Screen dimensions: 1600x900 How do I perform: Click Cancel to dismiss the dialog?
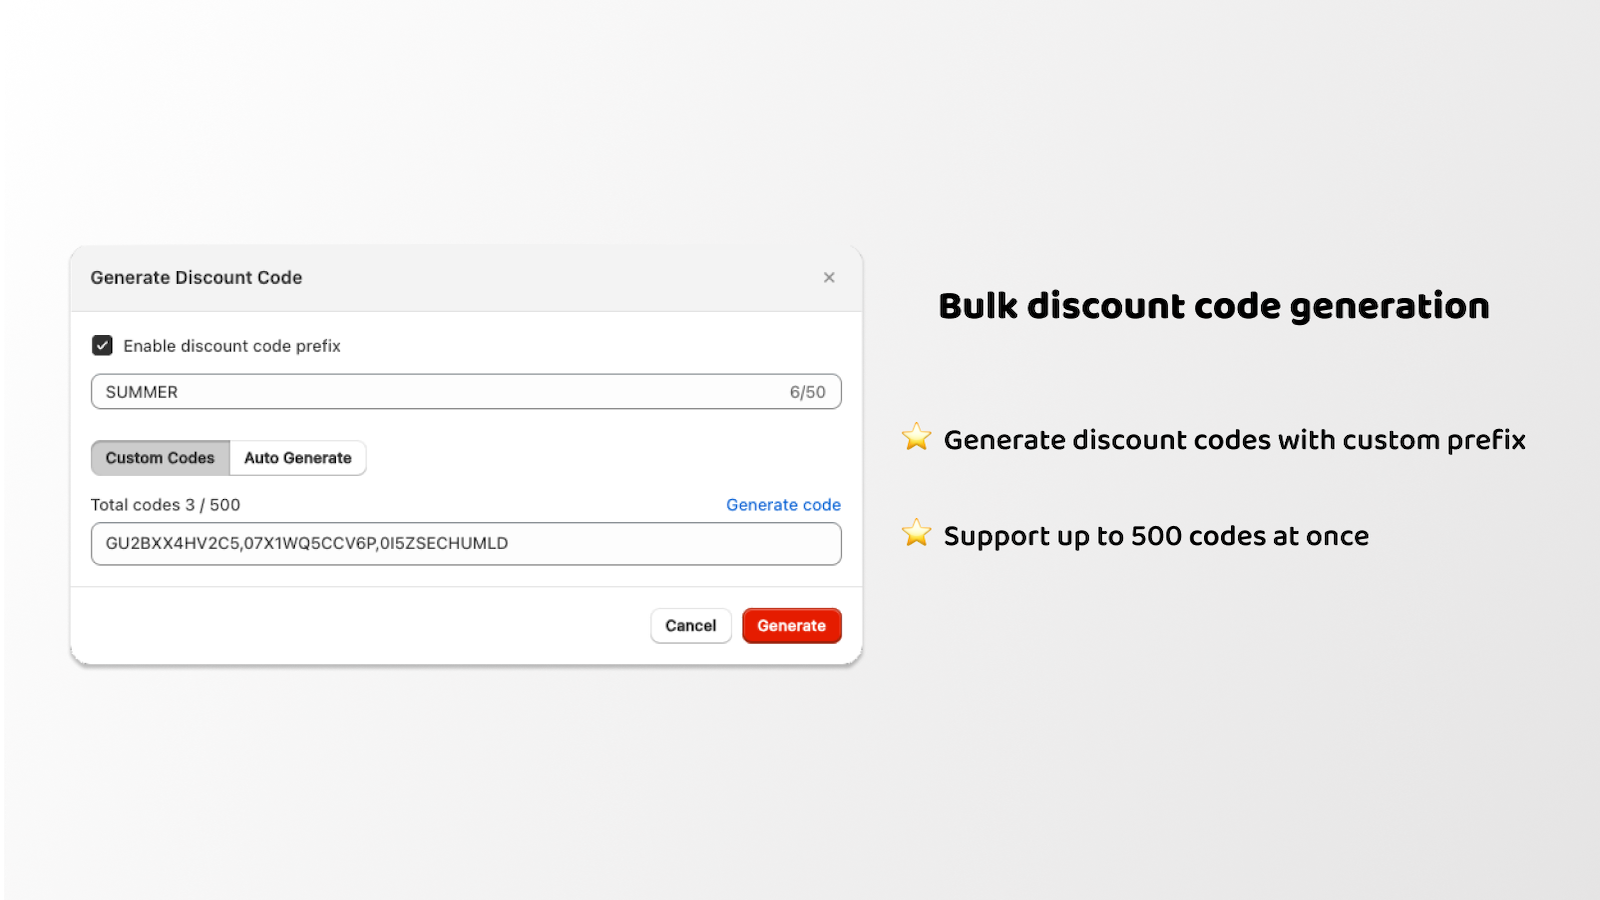point(690,625)
